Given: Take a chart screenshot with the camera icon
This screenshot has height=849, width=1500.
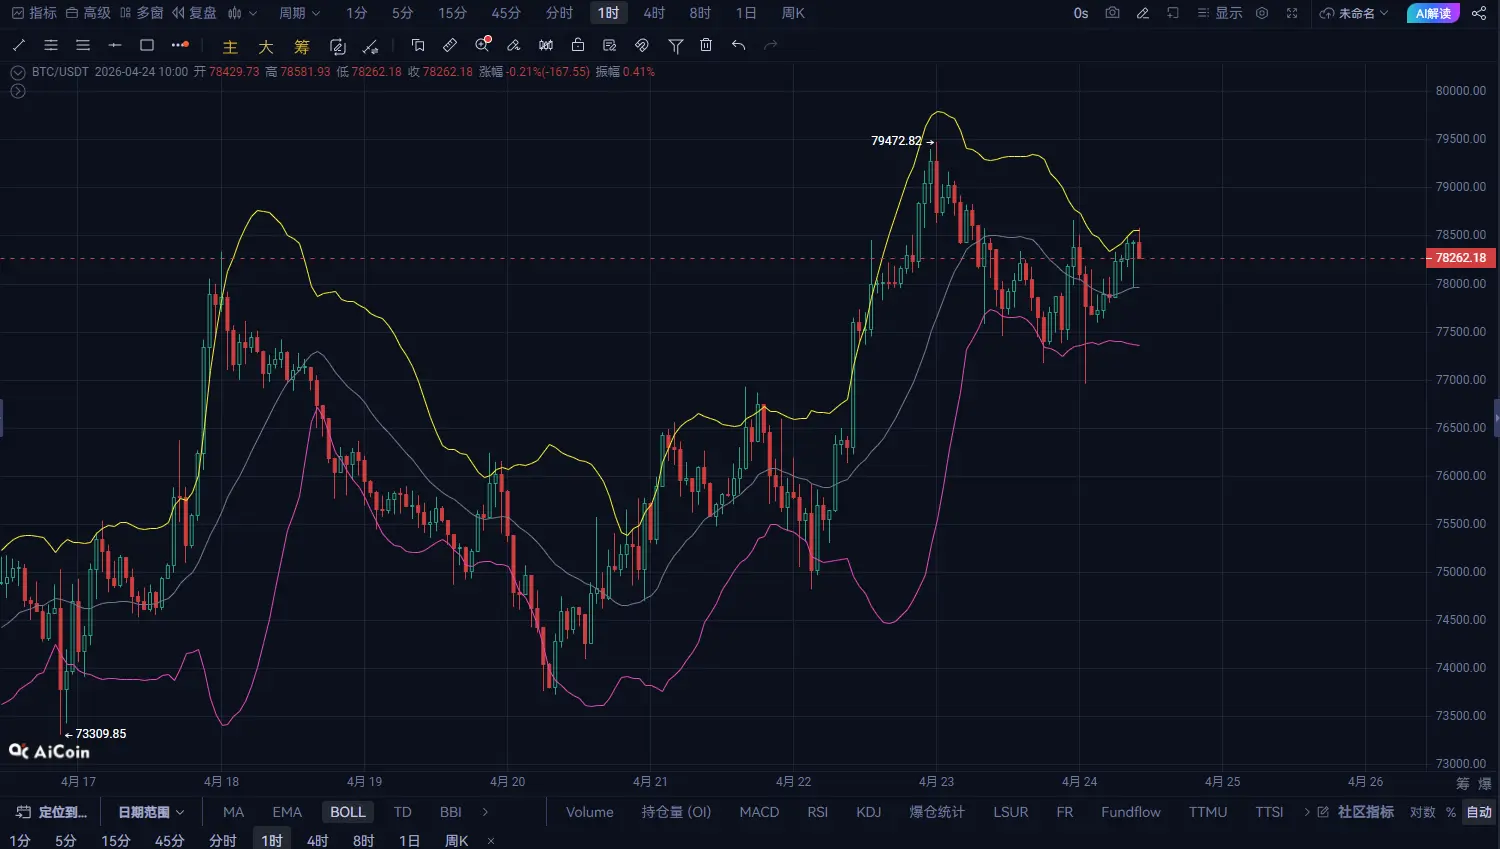Looking at the screenshot, I should pos(1112,13).
